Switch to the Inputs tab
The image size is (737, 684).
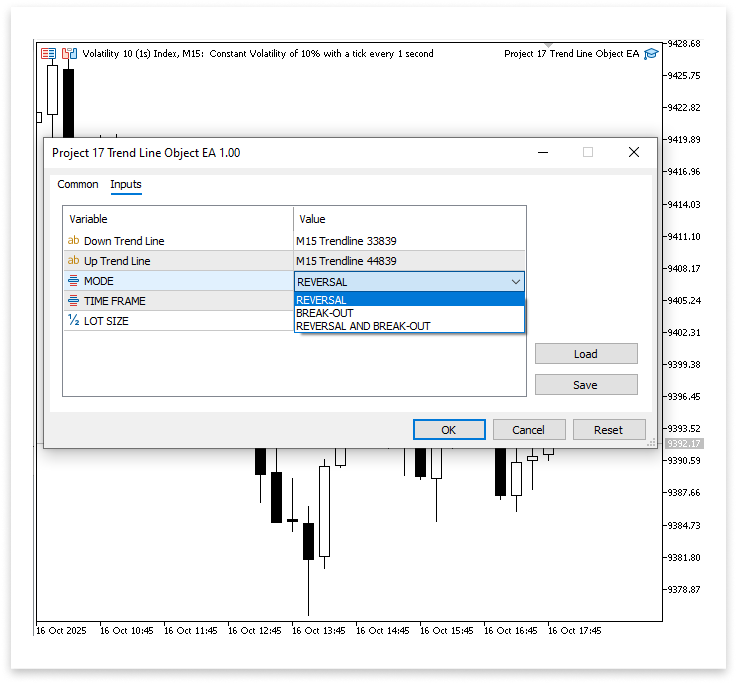[x=125, y=184]
